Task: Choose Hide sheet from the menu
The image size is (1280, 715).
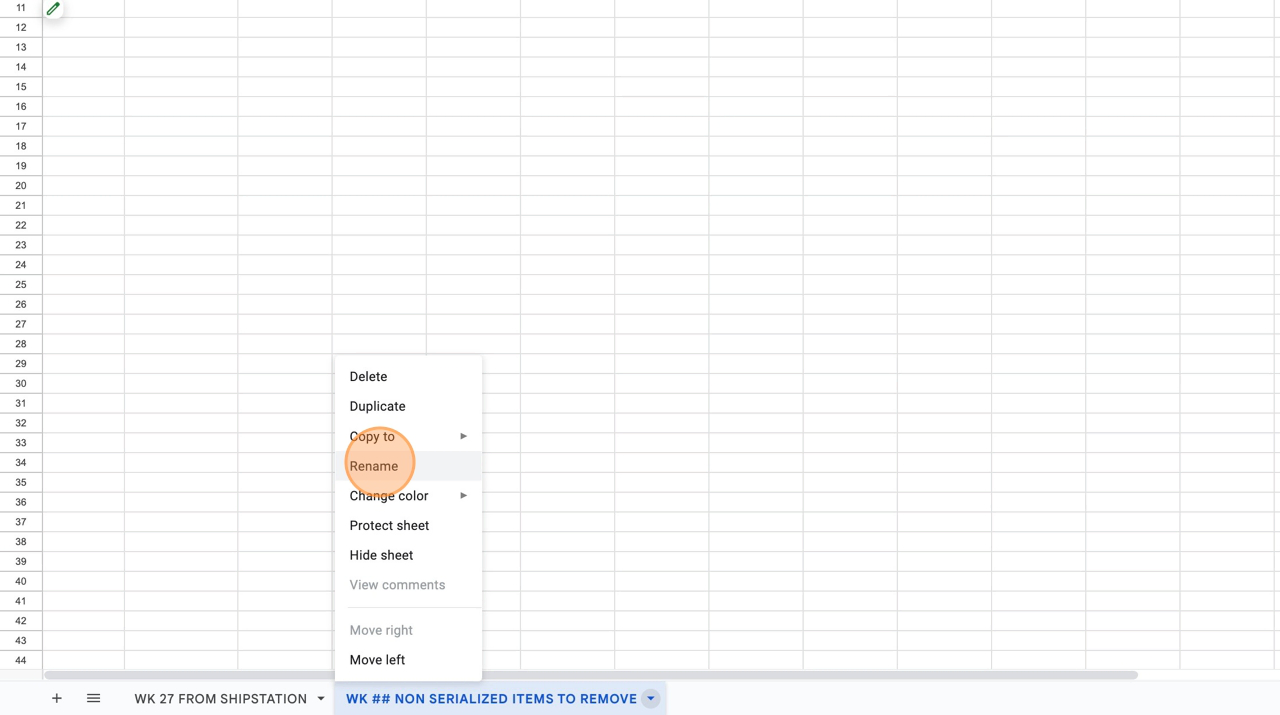Action: click(381, 555)
